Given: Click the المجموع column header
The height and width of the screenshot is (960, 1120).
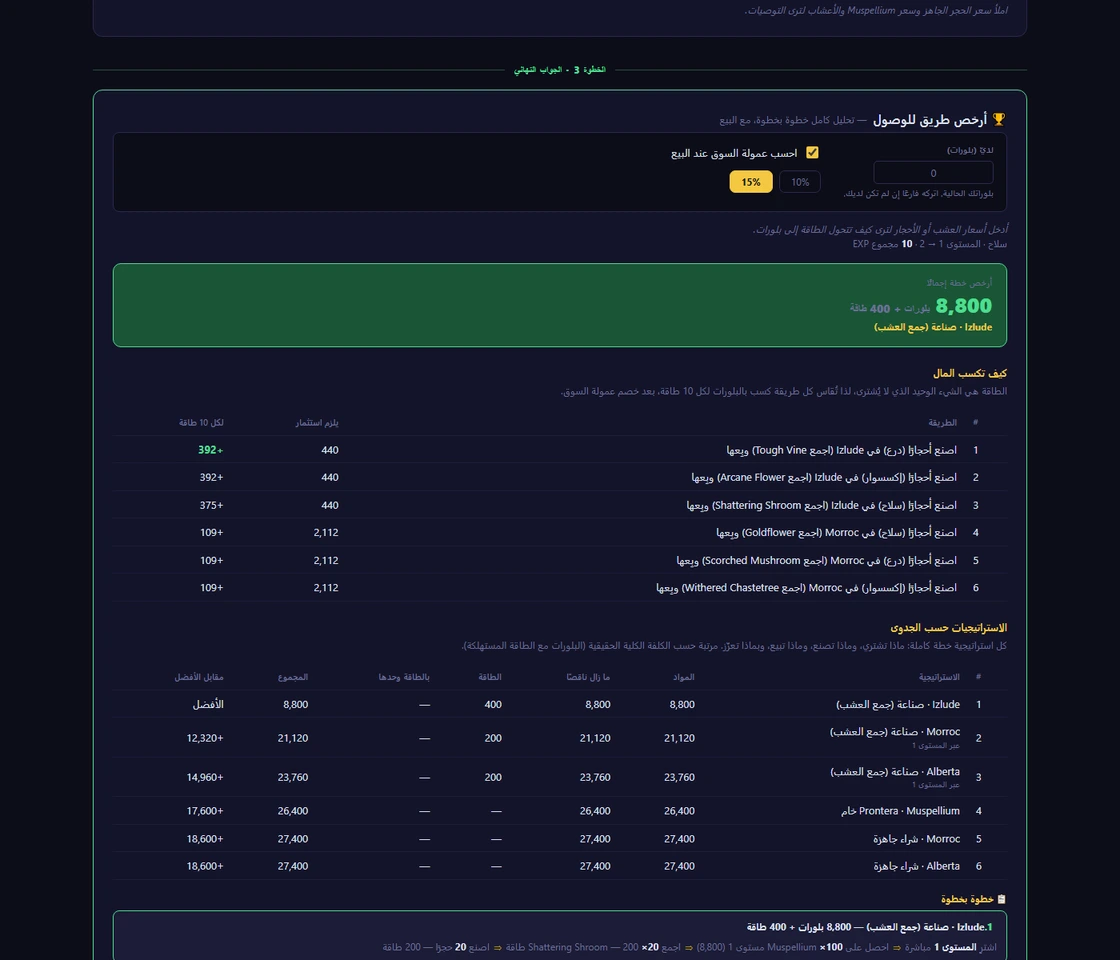Looking at the screenshot, I should 293,677.
